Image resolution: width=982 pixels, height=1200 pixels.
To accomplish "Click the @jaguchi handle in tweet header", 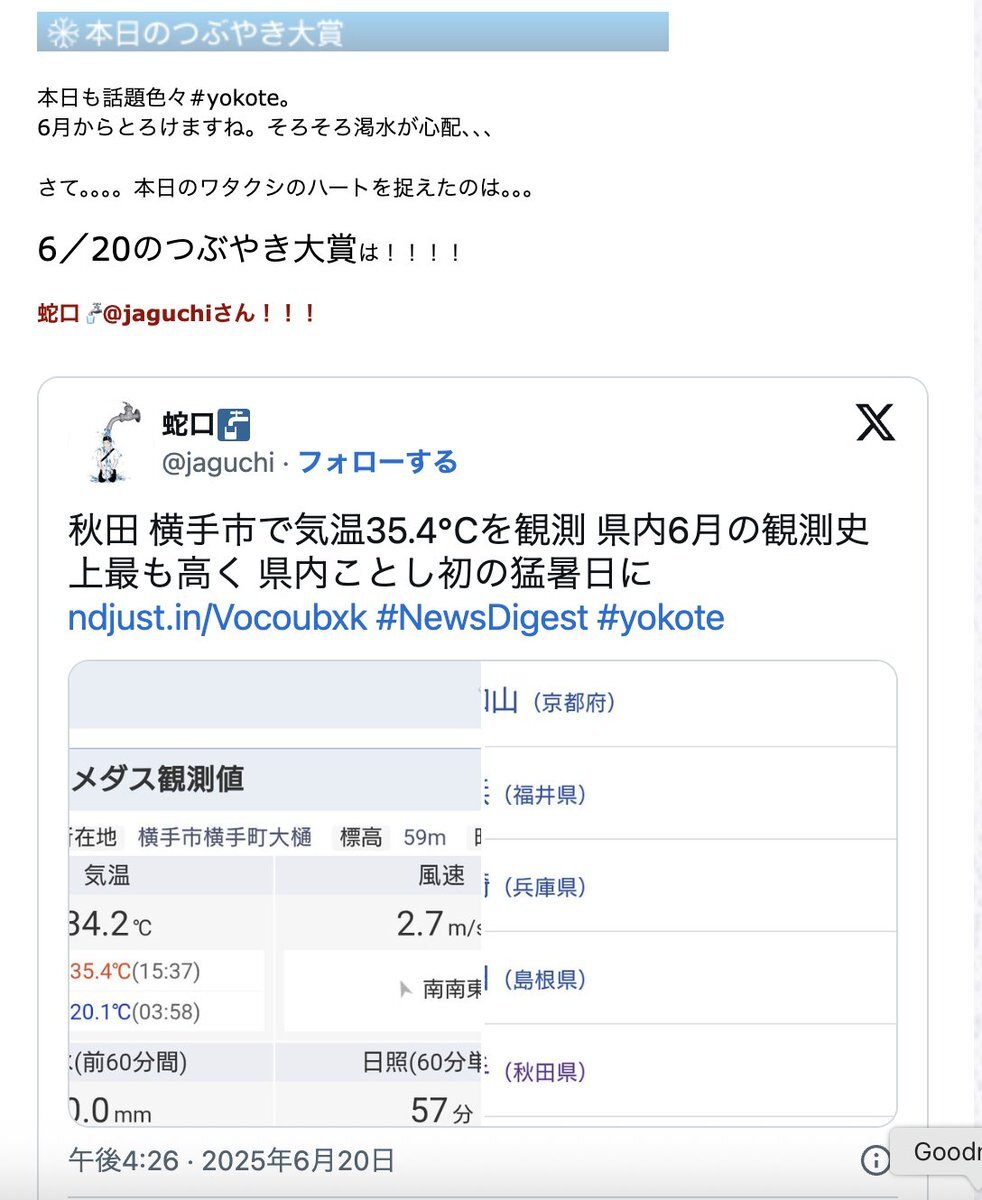I will pyautogui.click(x=218, y=463).
